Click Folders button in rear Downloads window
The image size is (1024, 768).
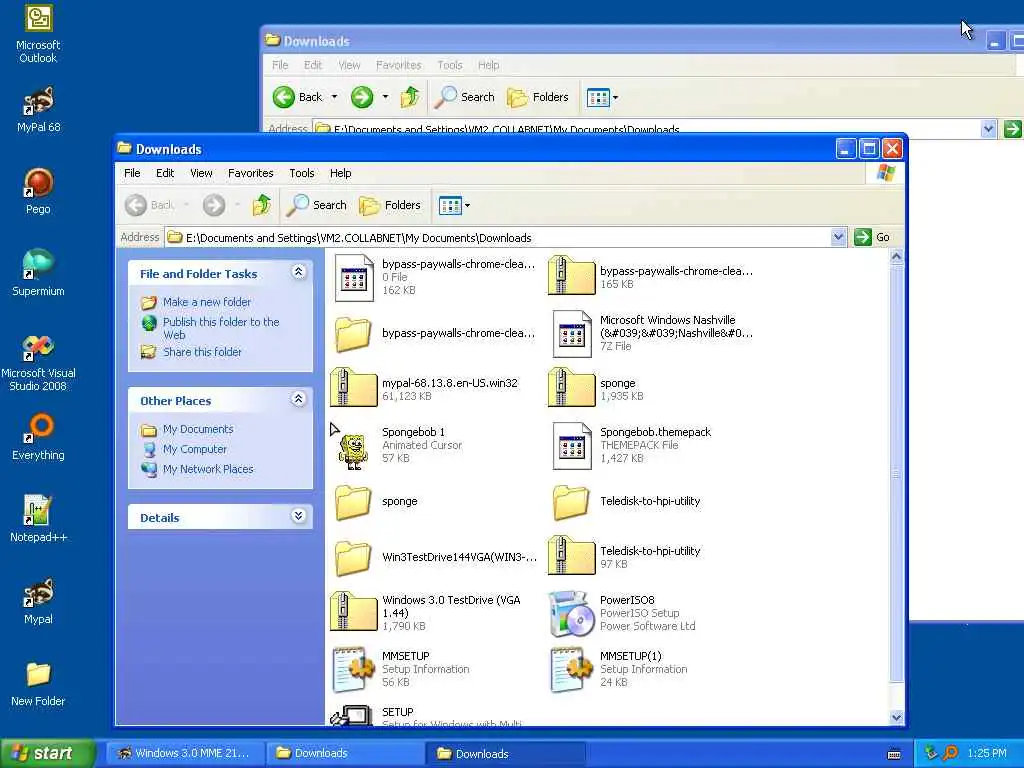point(538,97)
